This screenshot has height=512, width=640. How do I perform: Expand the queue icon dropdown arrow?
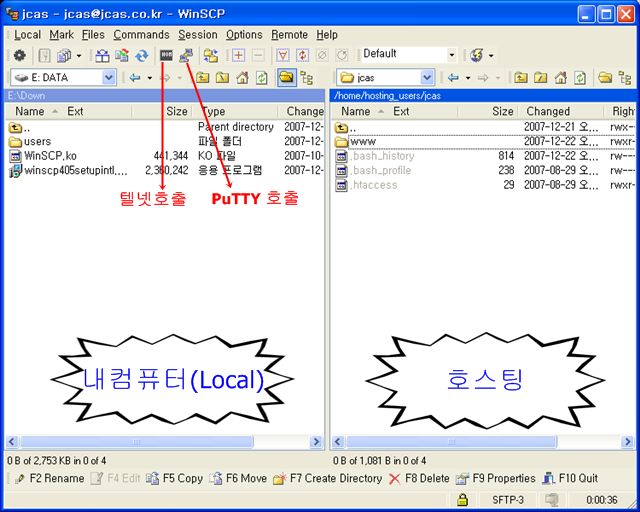pyautogui.click(x=79, y=56)
